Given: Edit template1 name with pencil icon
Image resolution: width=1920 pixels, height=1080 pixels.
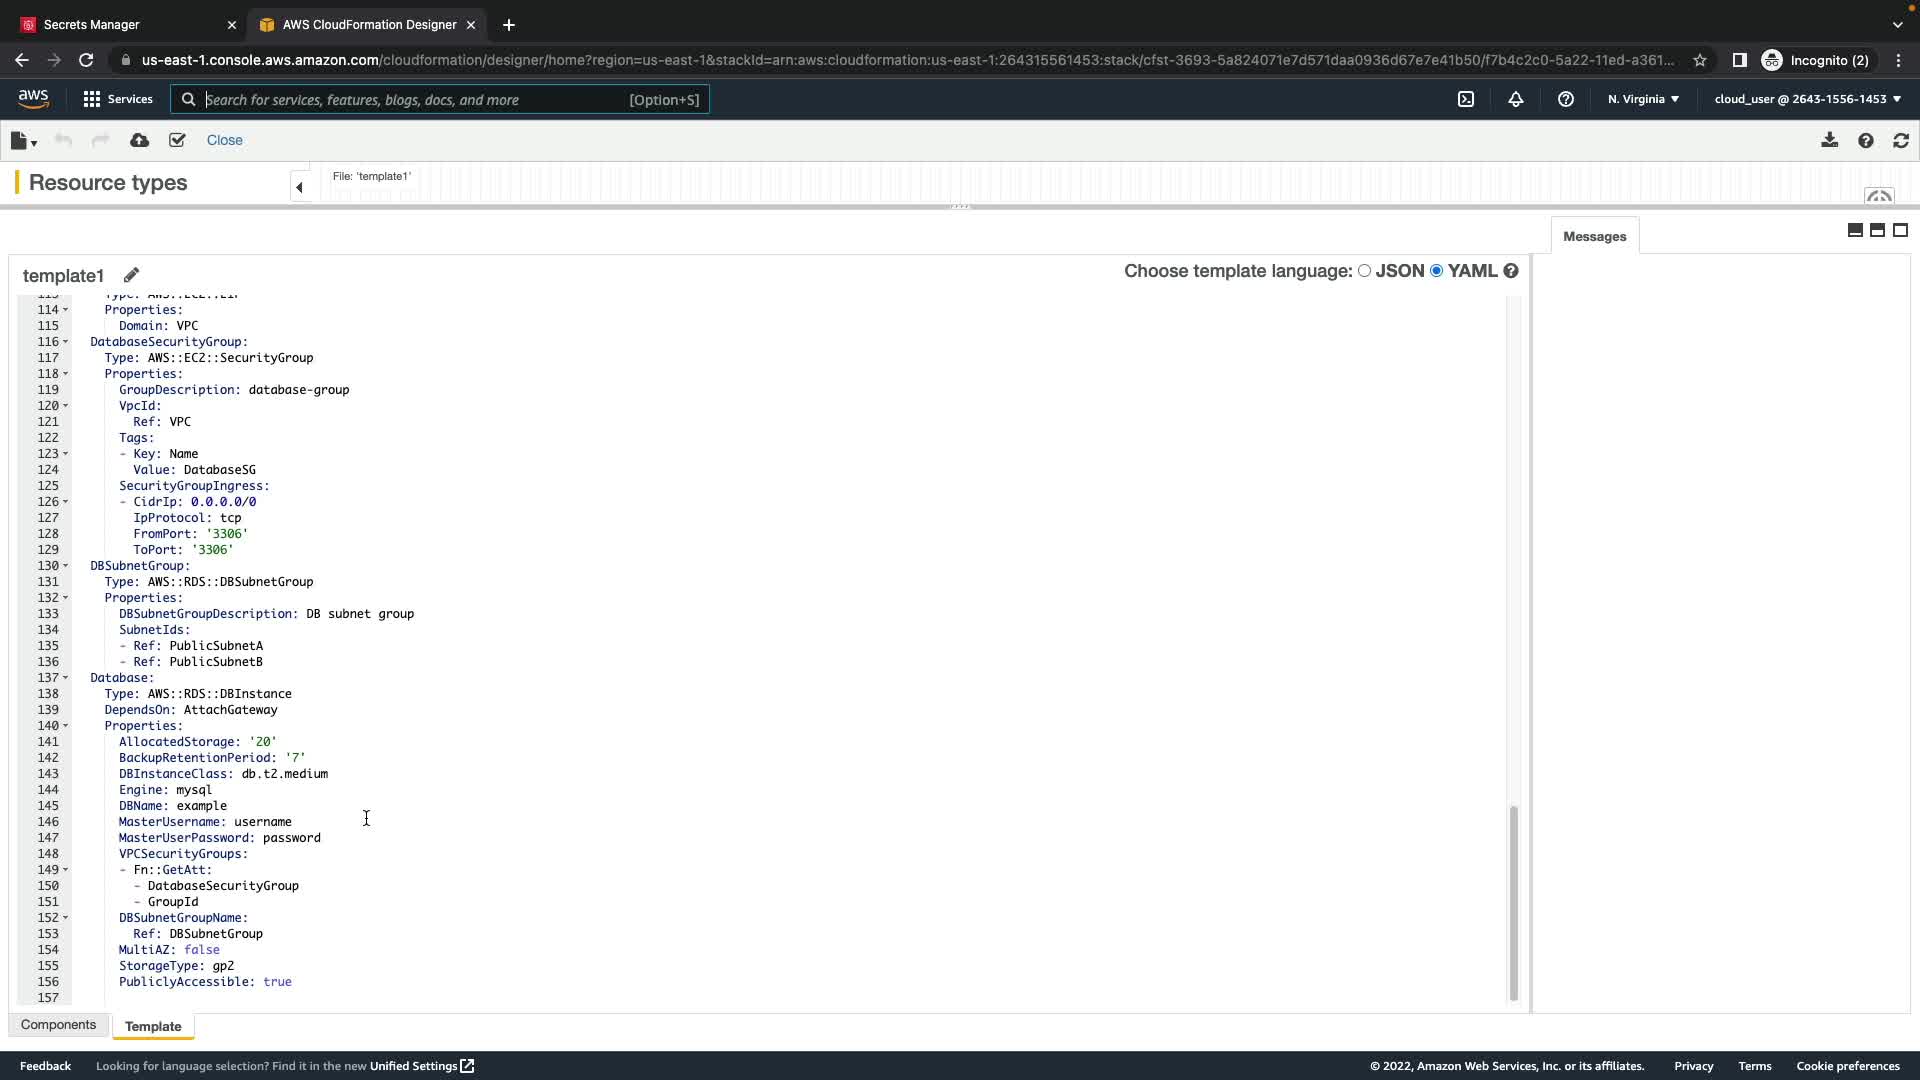Looking at the screenshot, I should 131,275.
